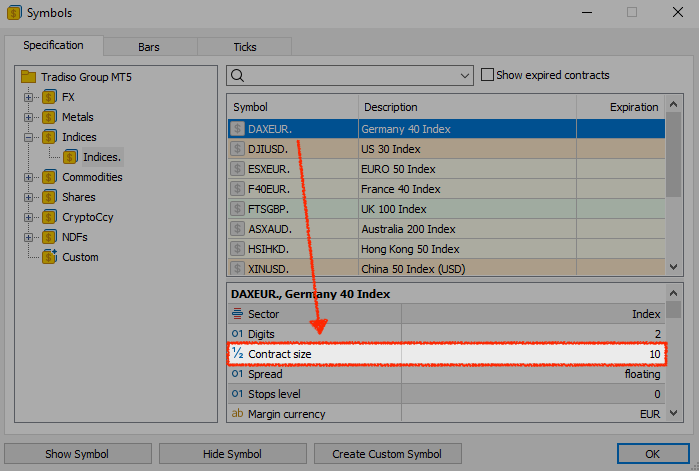Expand the FX tree node
The width and height of the screenshot is (699, 471).
[29, 97]
